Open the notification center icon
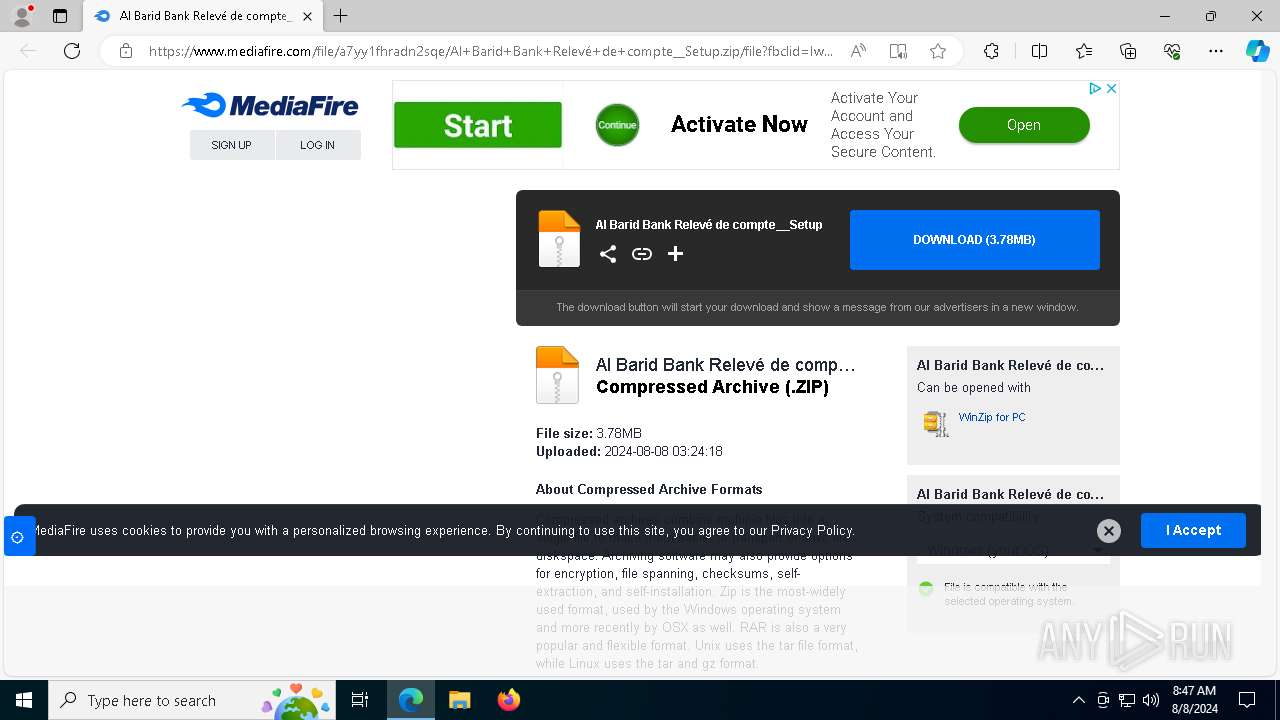Image resolution: width=1280 pixels, height=720 pixels. click(x=1247, y=700)
